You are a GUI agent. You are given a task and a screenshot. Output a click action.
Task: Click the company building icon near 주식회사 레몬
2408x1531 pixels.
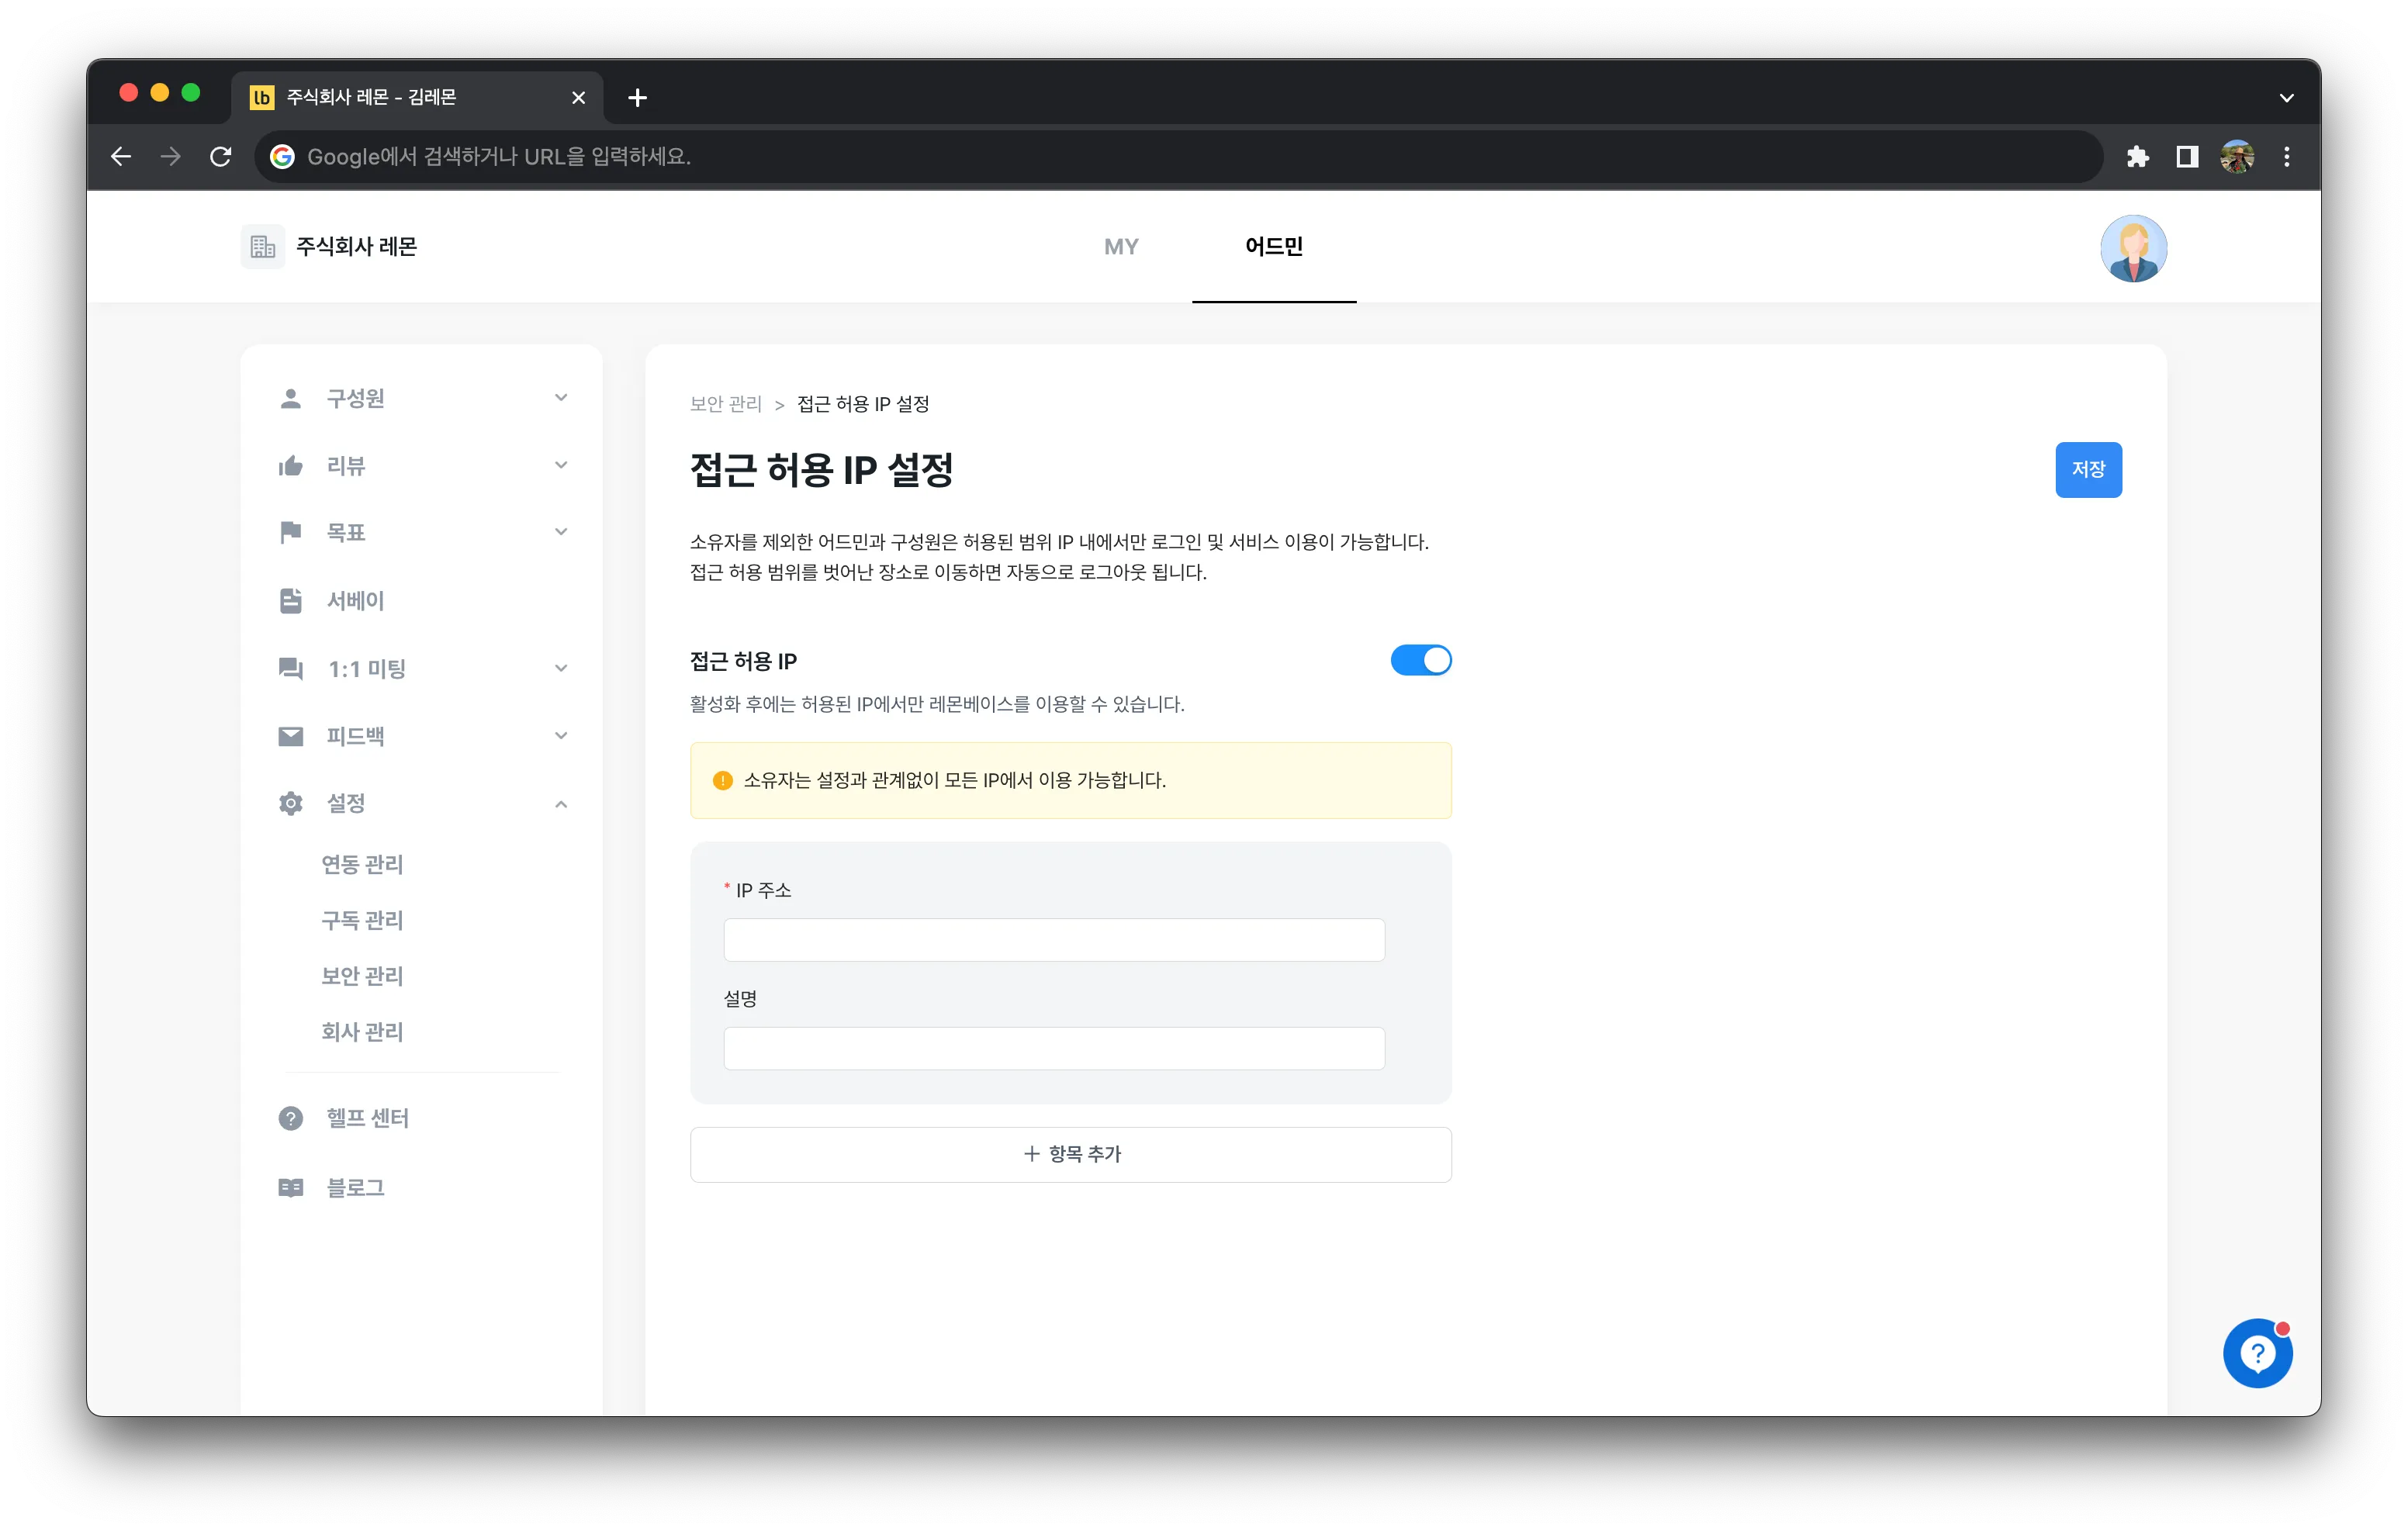click(x=262, y=246)
